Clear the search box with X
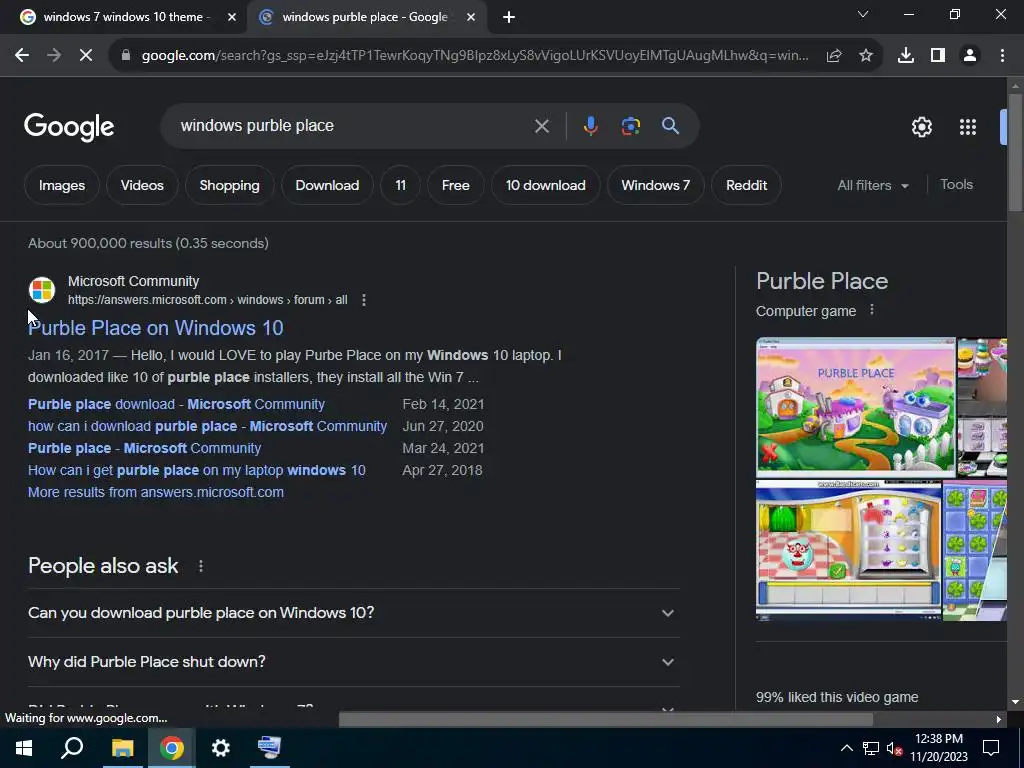The image size is (1024, 768). [541, 126]
